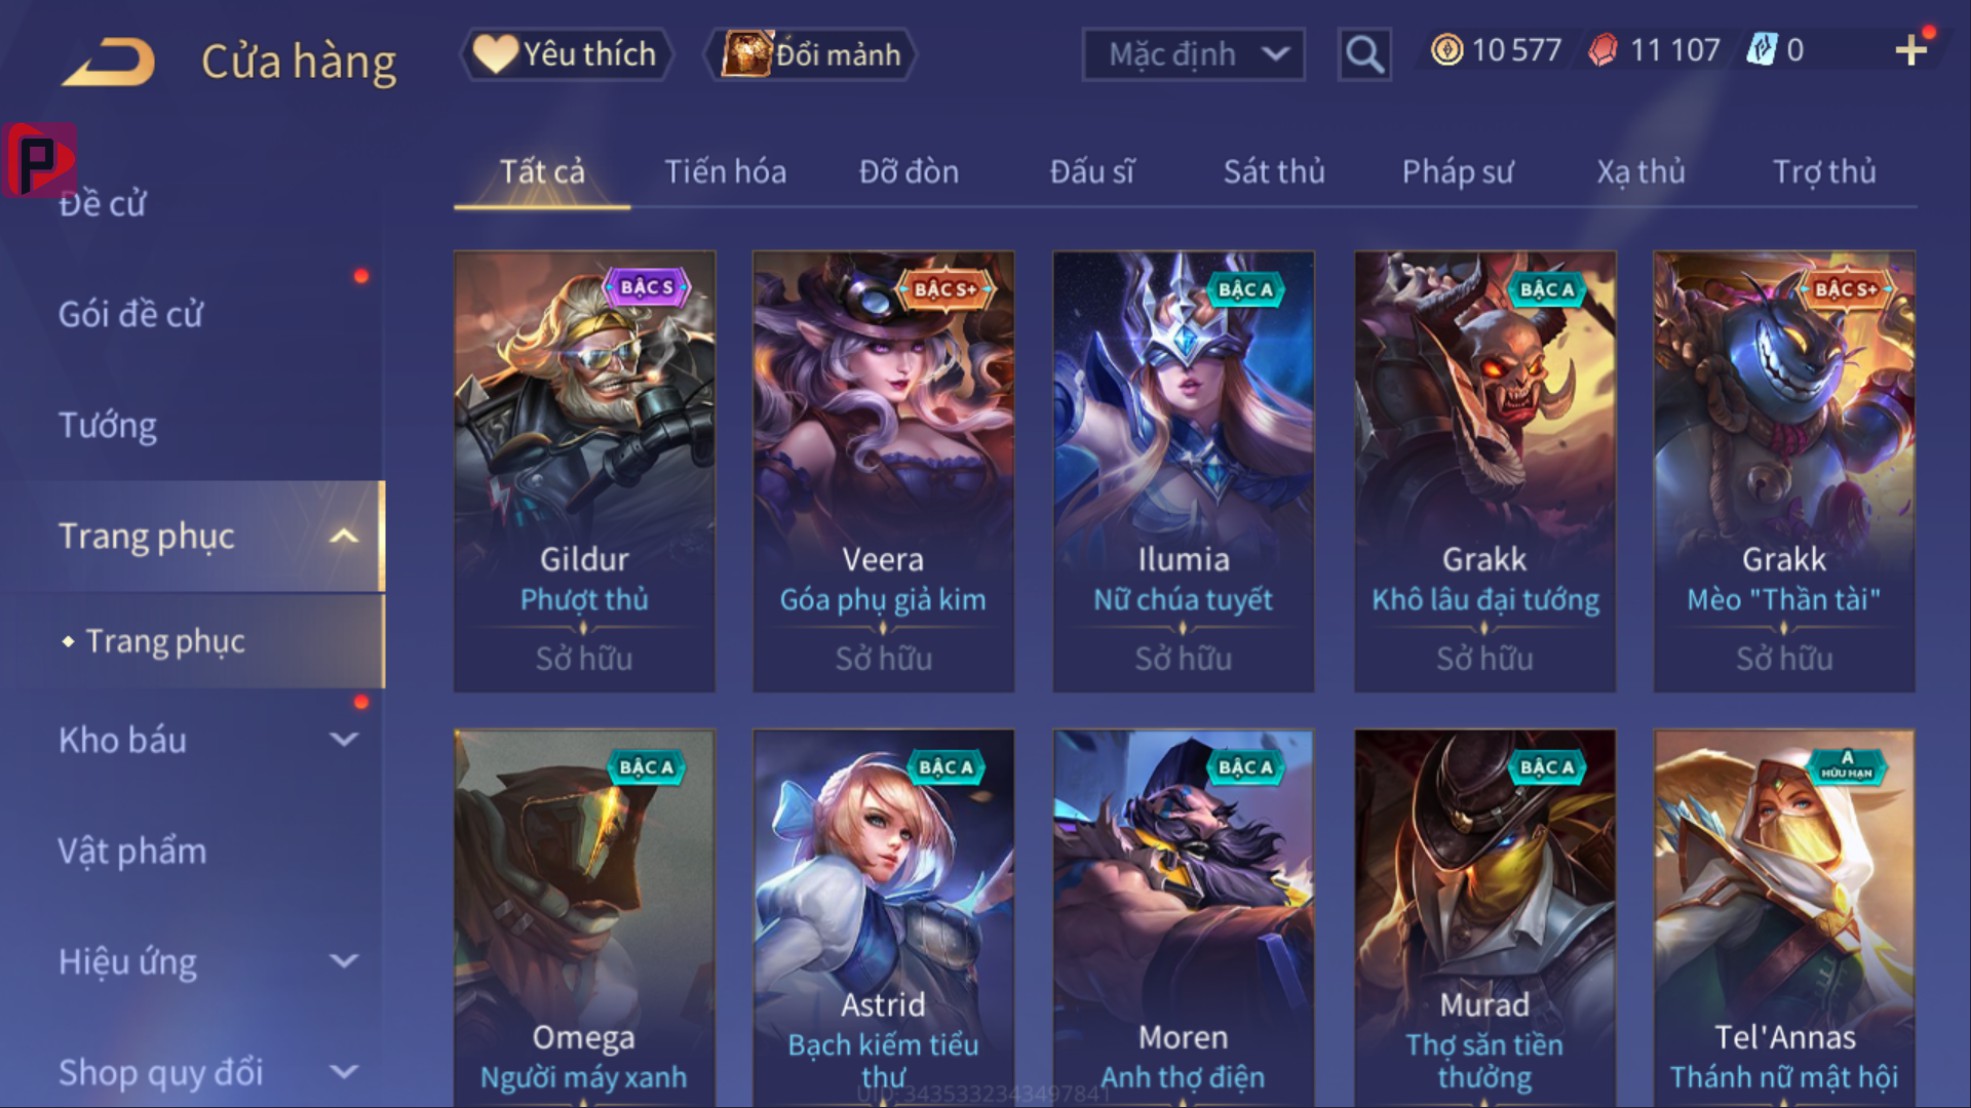Expand the Kho báu sidebar section
Viewport: 1971px width, 1108px height.
pyautogui.click(x=343, y=740)
